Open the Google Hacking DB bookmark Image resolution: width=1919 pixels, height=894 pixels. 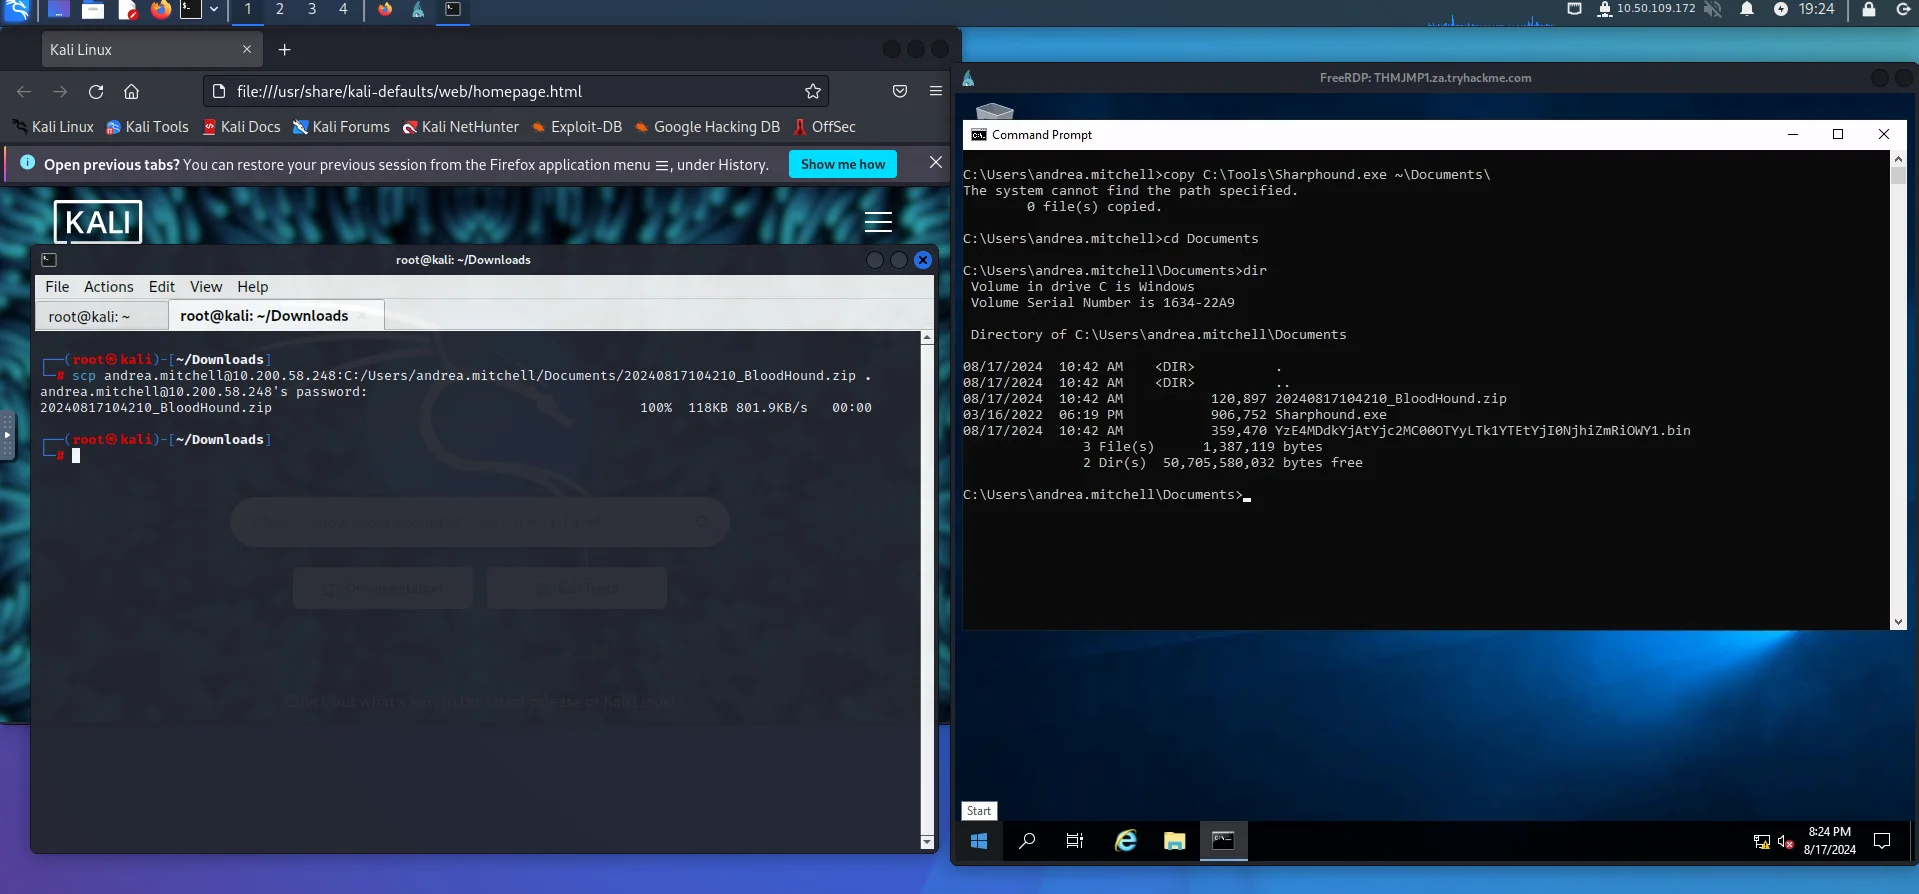[x=707, y=127]
